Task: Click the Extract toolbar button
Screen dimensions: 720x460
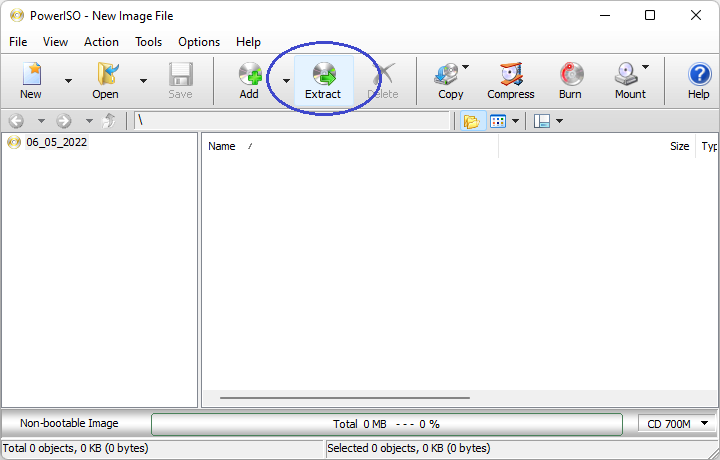Action: point(323,80)
